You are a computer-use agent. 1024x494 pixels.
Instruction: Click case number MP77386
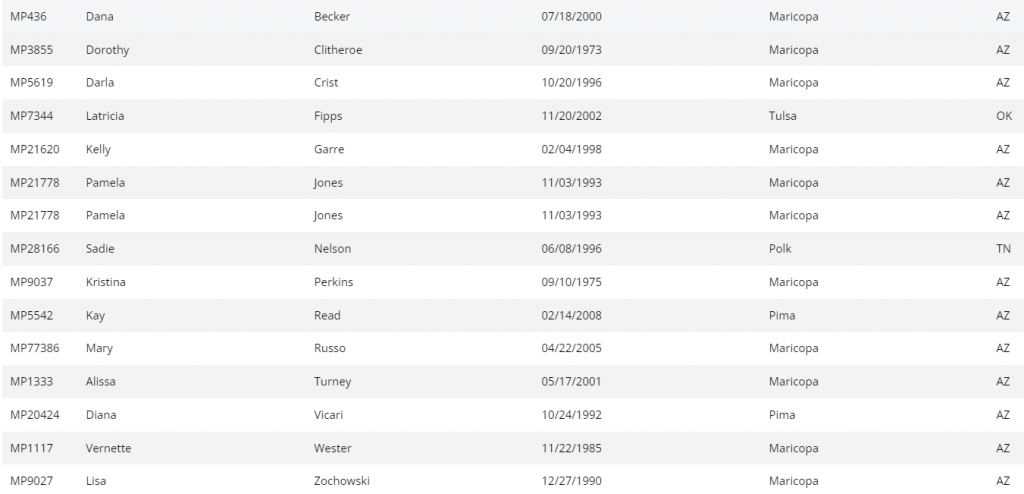32,348
